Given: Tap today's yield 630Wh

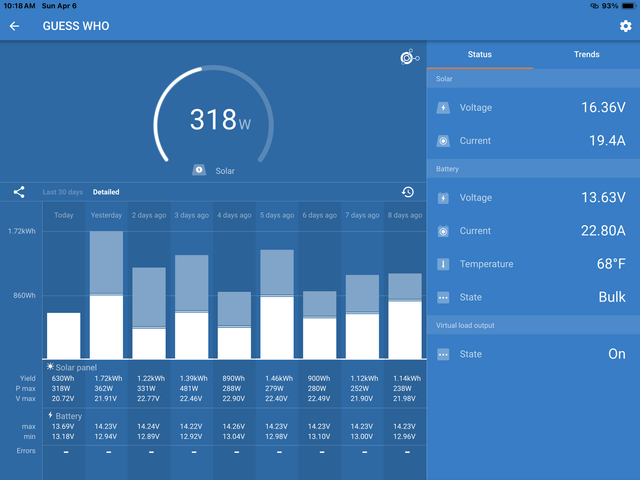Looking at the screenshot, I should click(63, 378).
